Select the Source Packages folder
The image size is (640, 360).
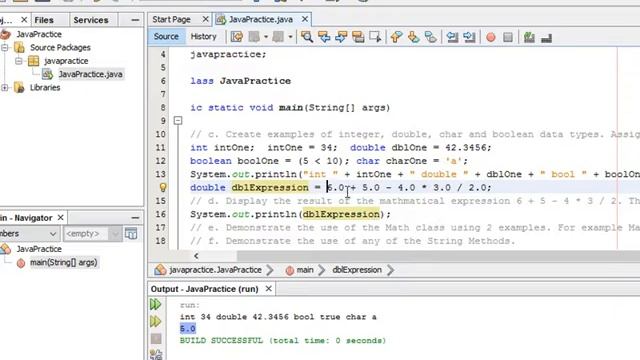(60, 48)
